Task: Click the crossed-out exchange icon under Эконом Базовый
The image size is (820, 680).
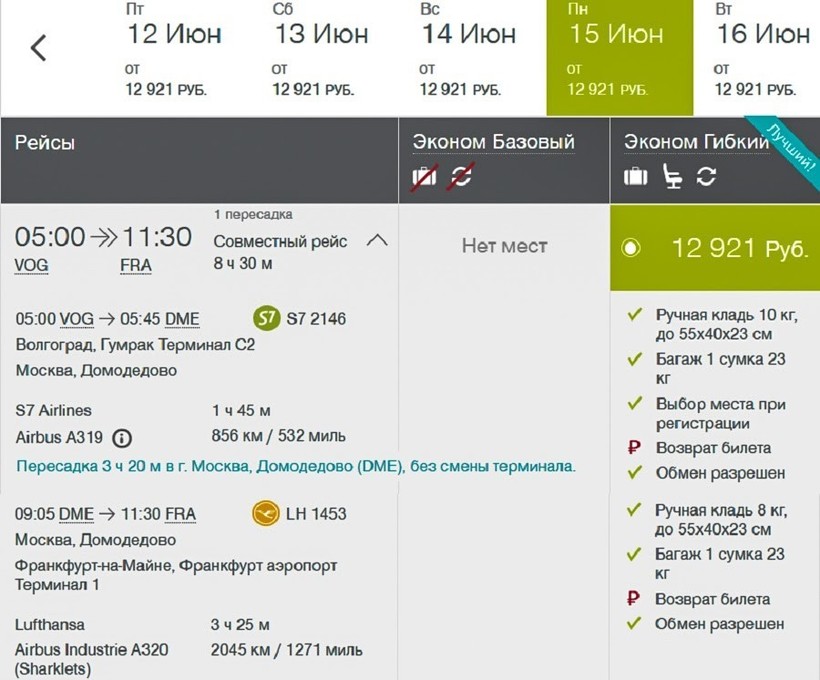Action: (461, 177)
